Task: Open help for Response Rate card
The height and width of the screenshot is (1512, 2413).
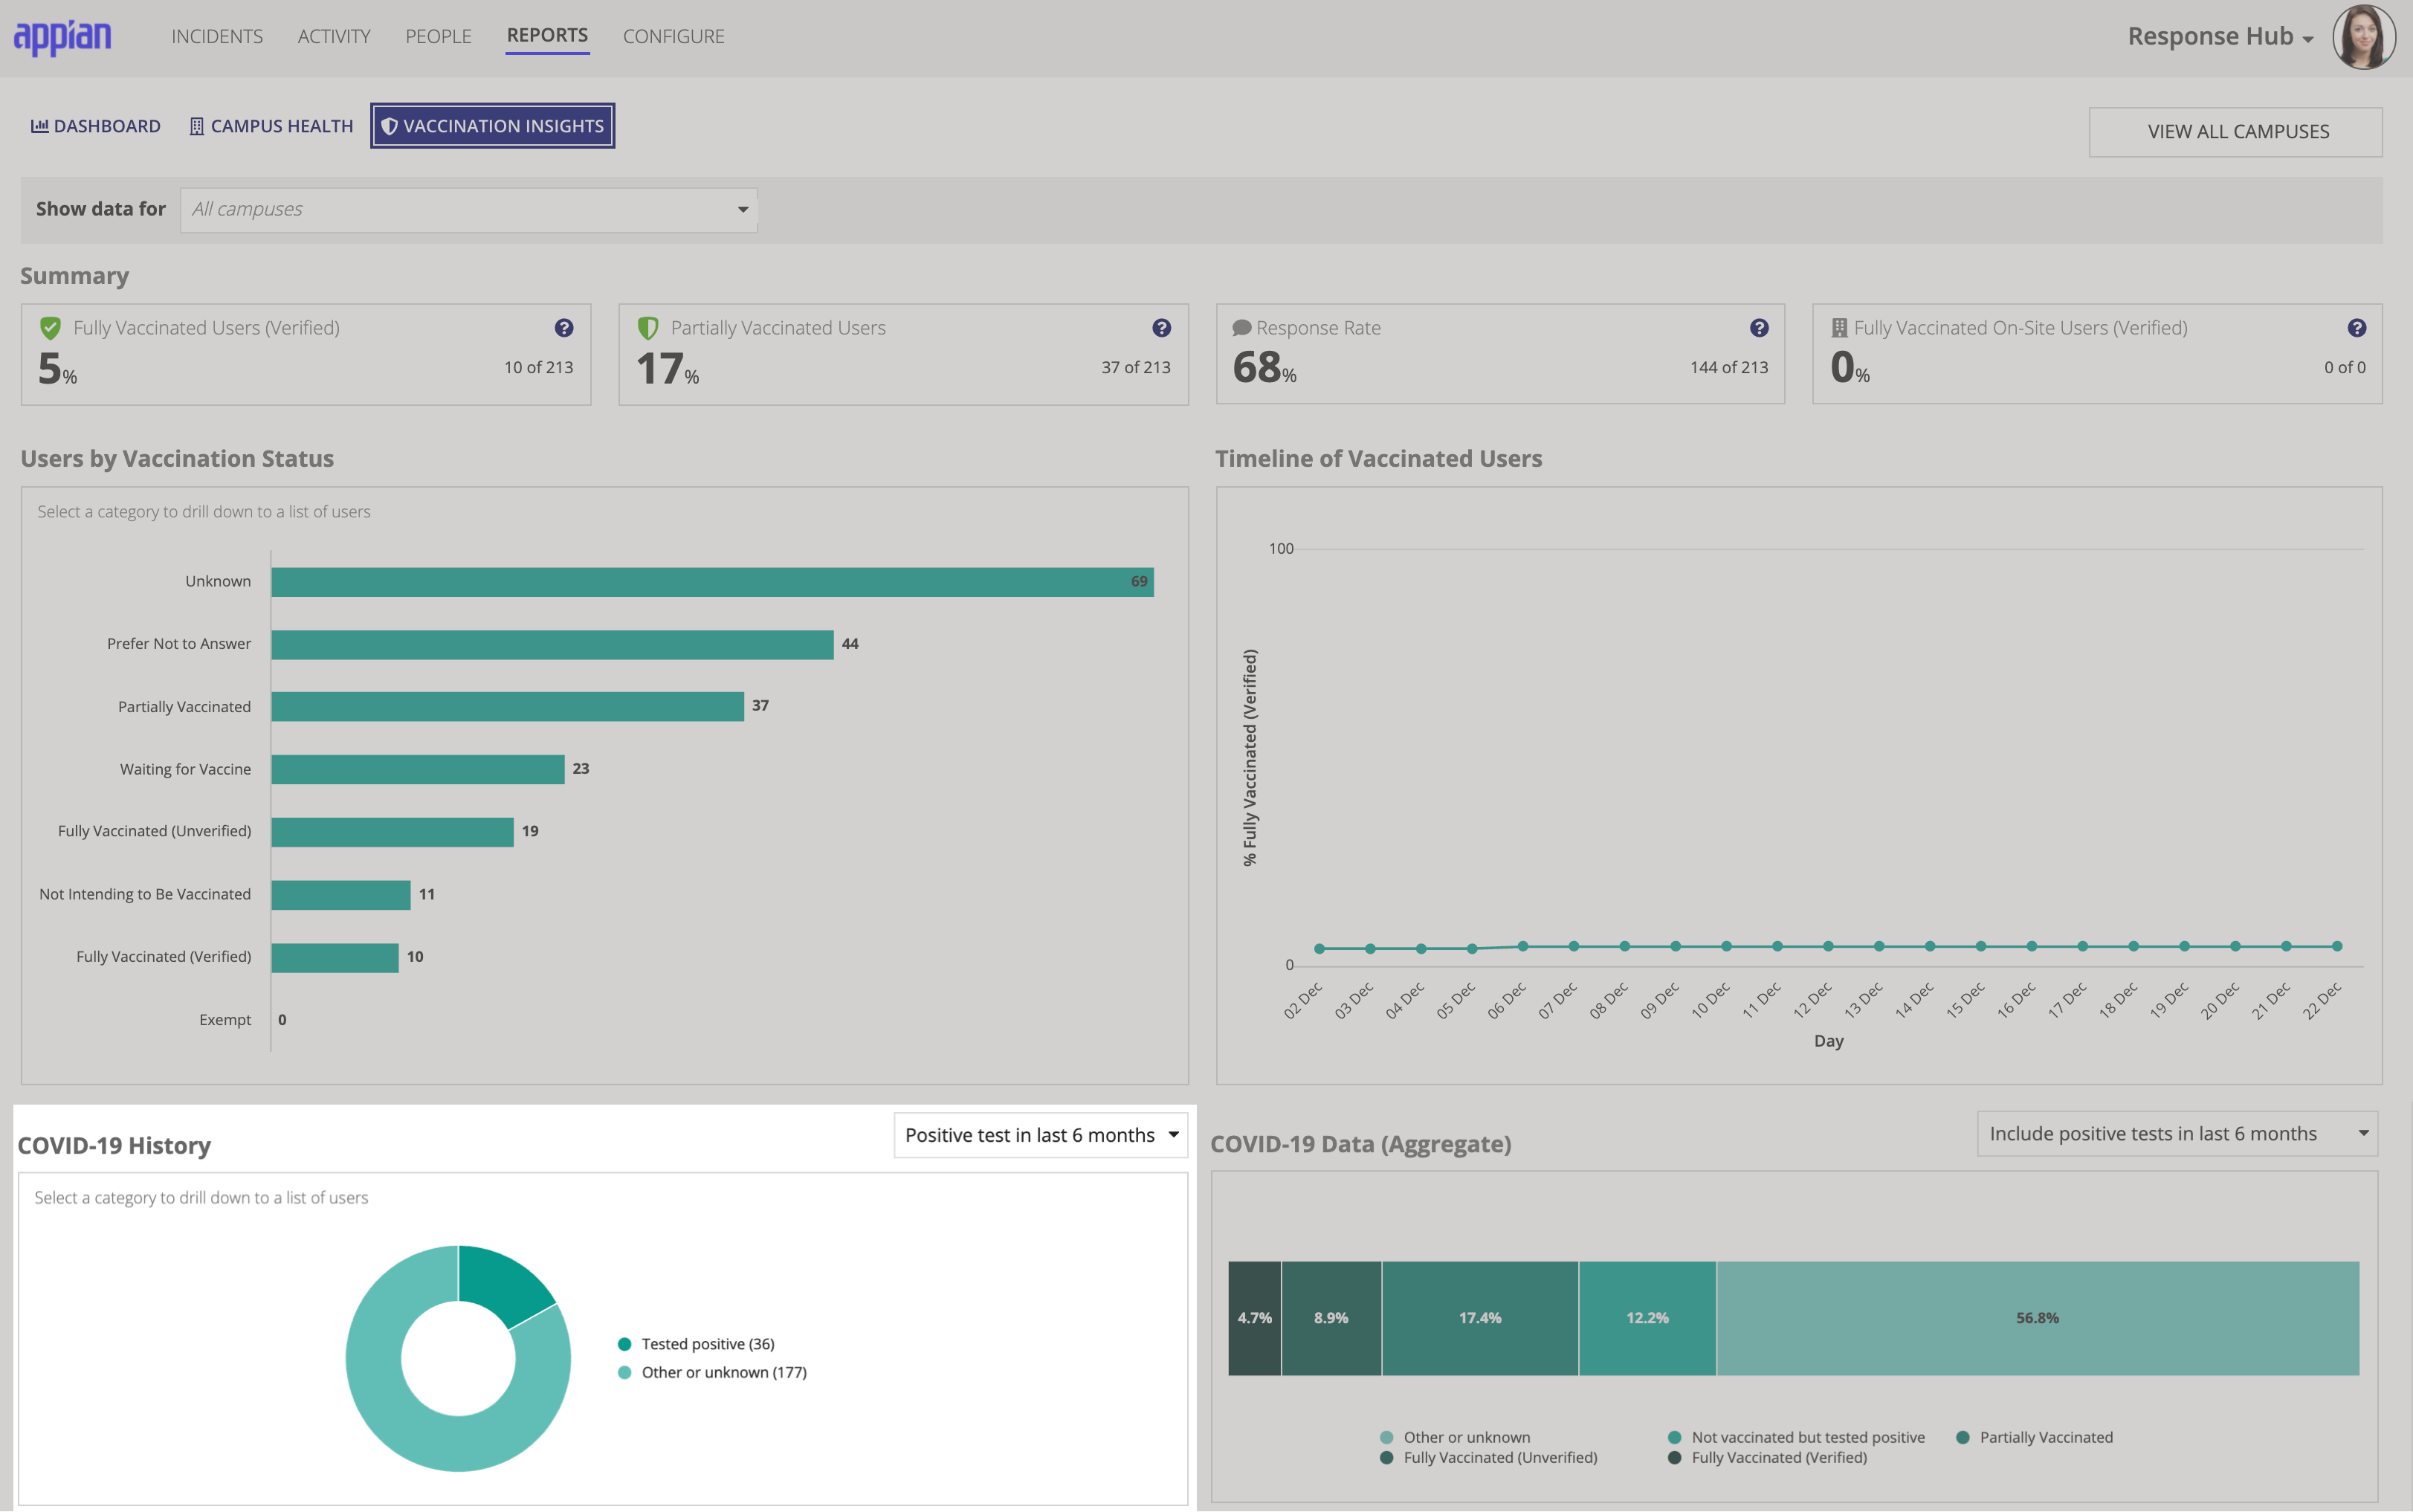Action: pyautogui.click(x=1759, y=328)
